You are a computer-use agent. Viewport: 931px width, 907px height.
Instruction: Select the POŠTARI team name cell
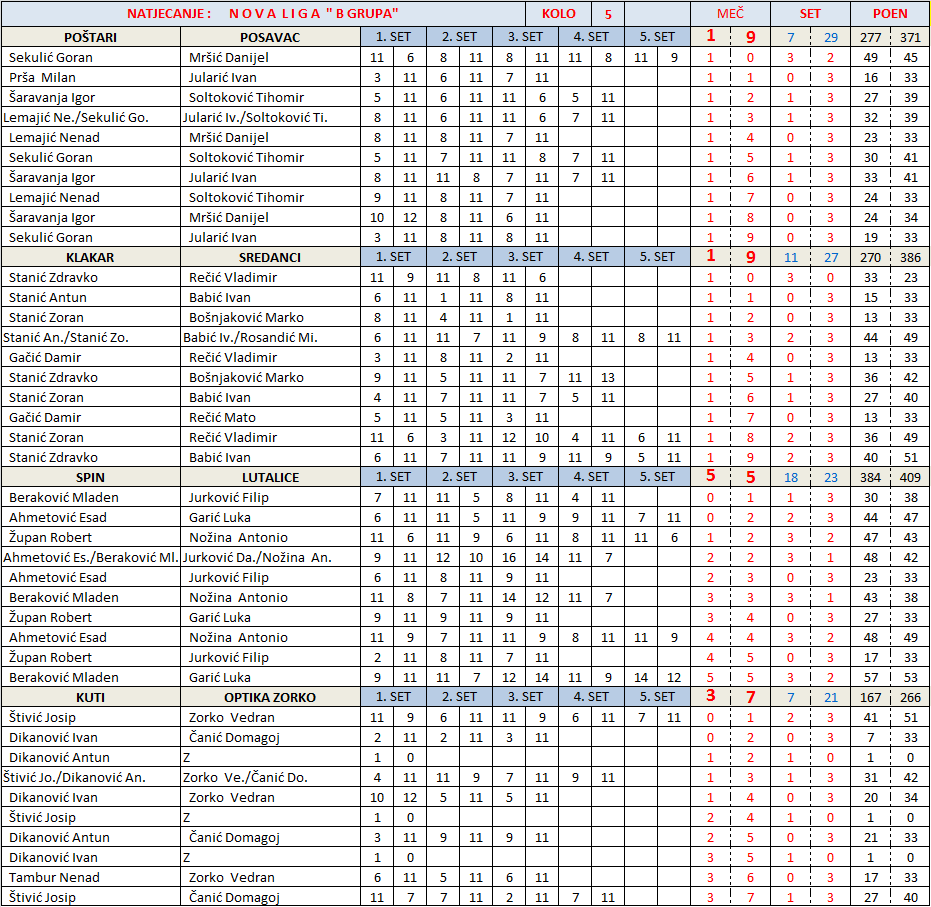click(x=90, y=37)
